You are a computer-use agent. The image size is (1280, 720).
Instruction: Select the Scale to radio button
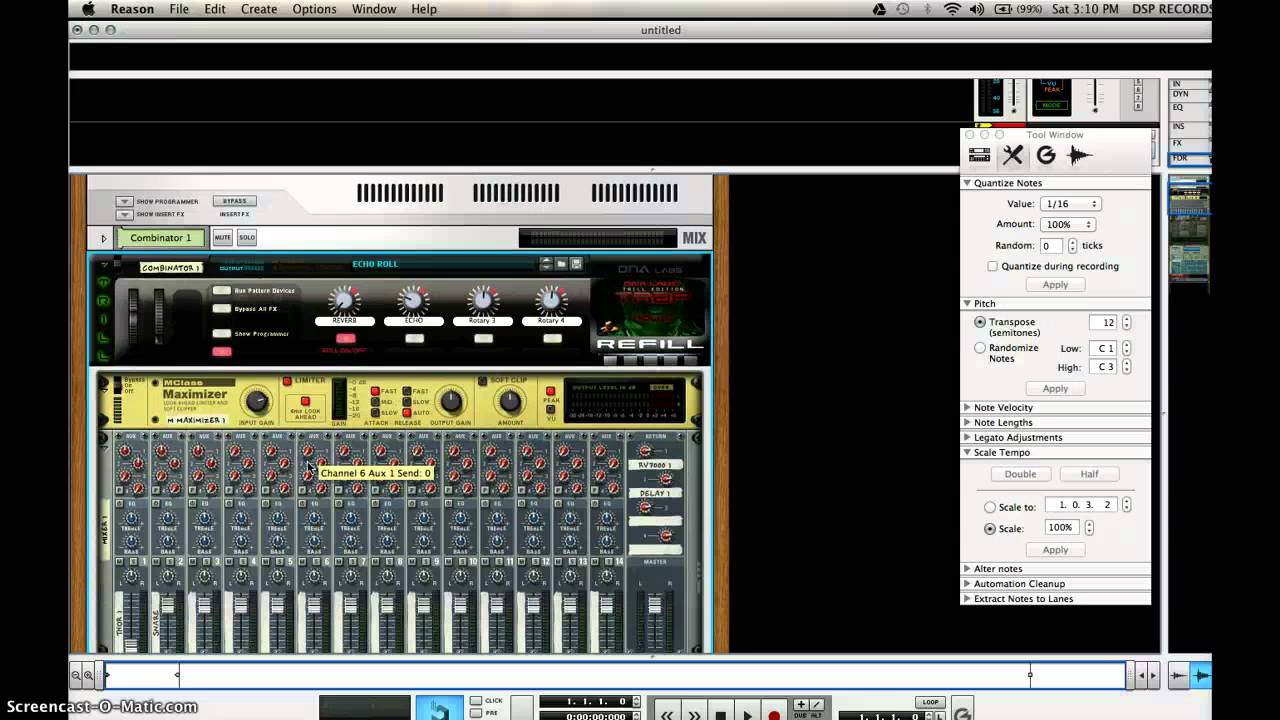point(990,507)
